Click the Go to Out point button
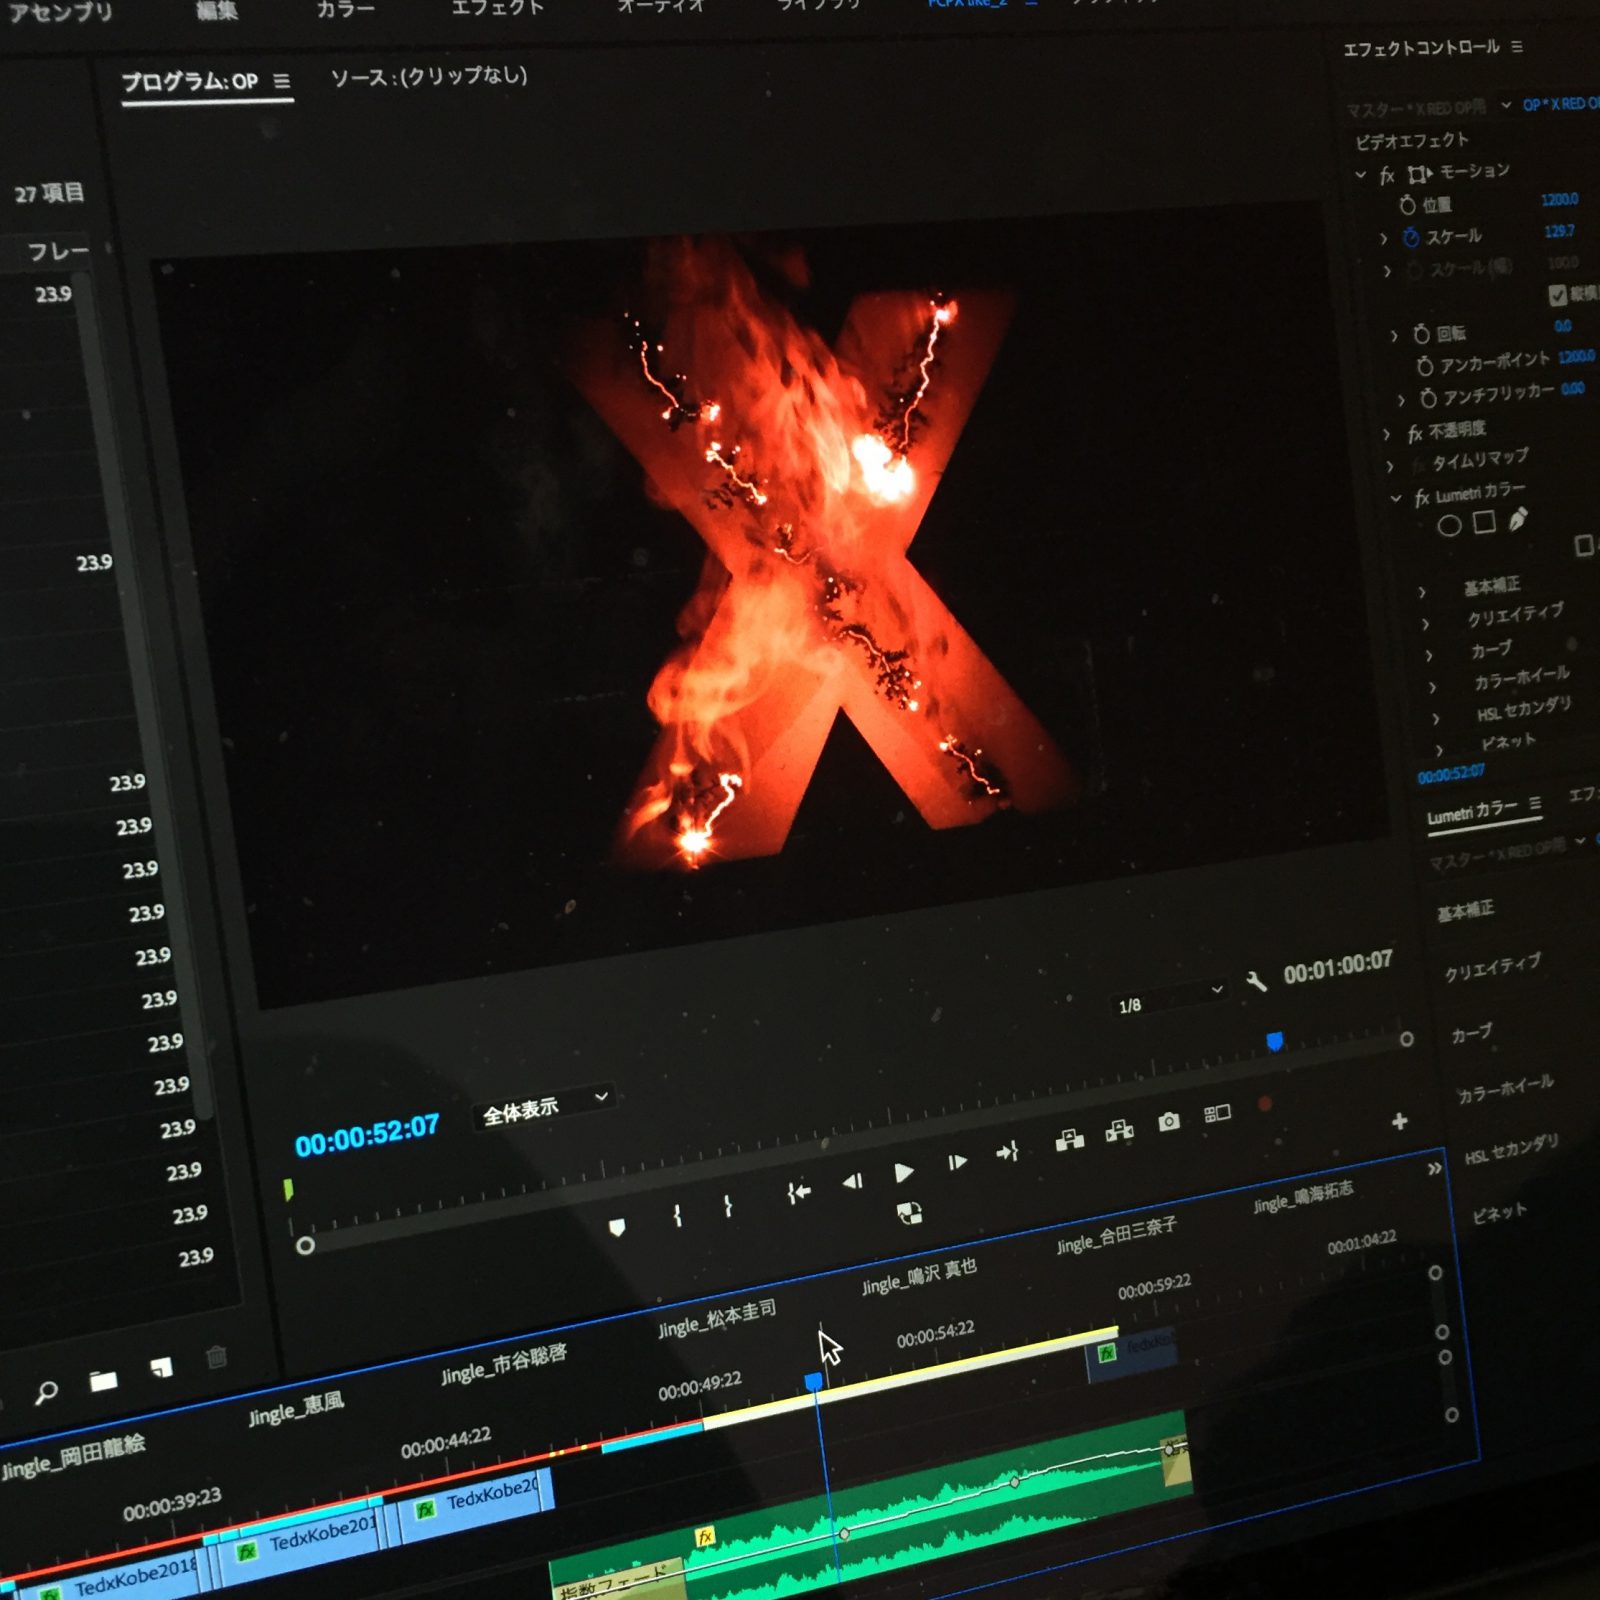Screen dimensions: 1600x1600 tap(1007, 1152)
